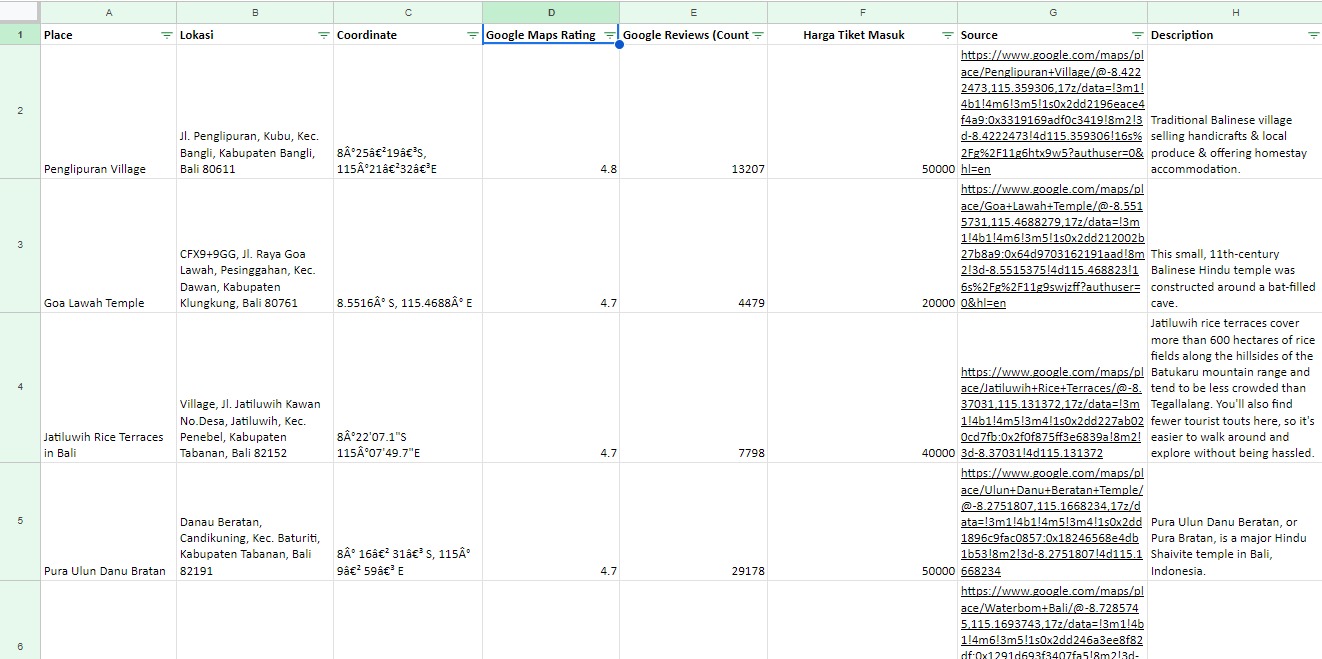Viewport: 1322px width, 659px height.
Task: Select the Danau Beratan, Candikuning address cell
Action: [255, 521]
